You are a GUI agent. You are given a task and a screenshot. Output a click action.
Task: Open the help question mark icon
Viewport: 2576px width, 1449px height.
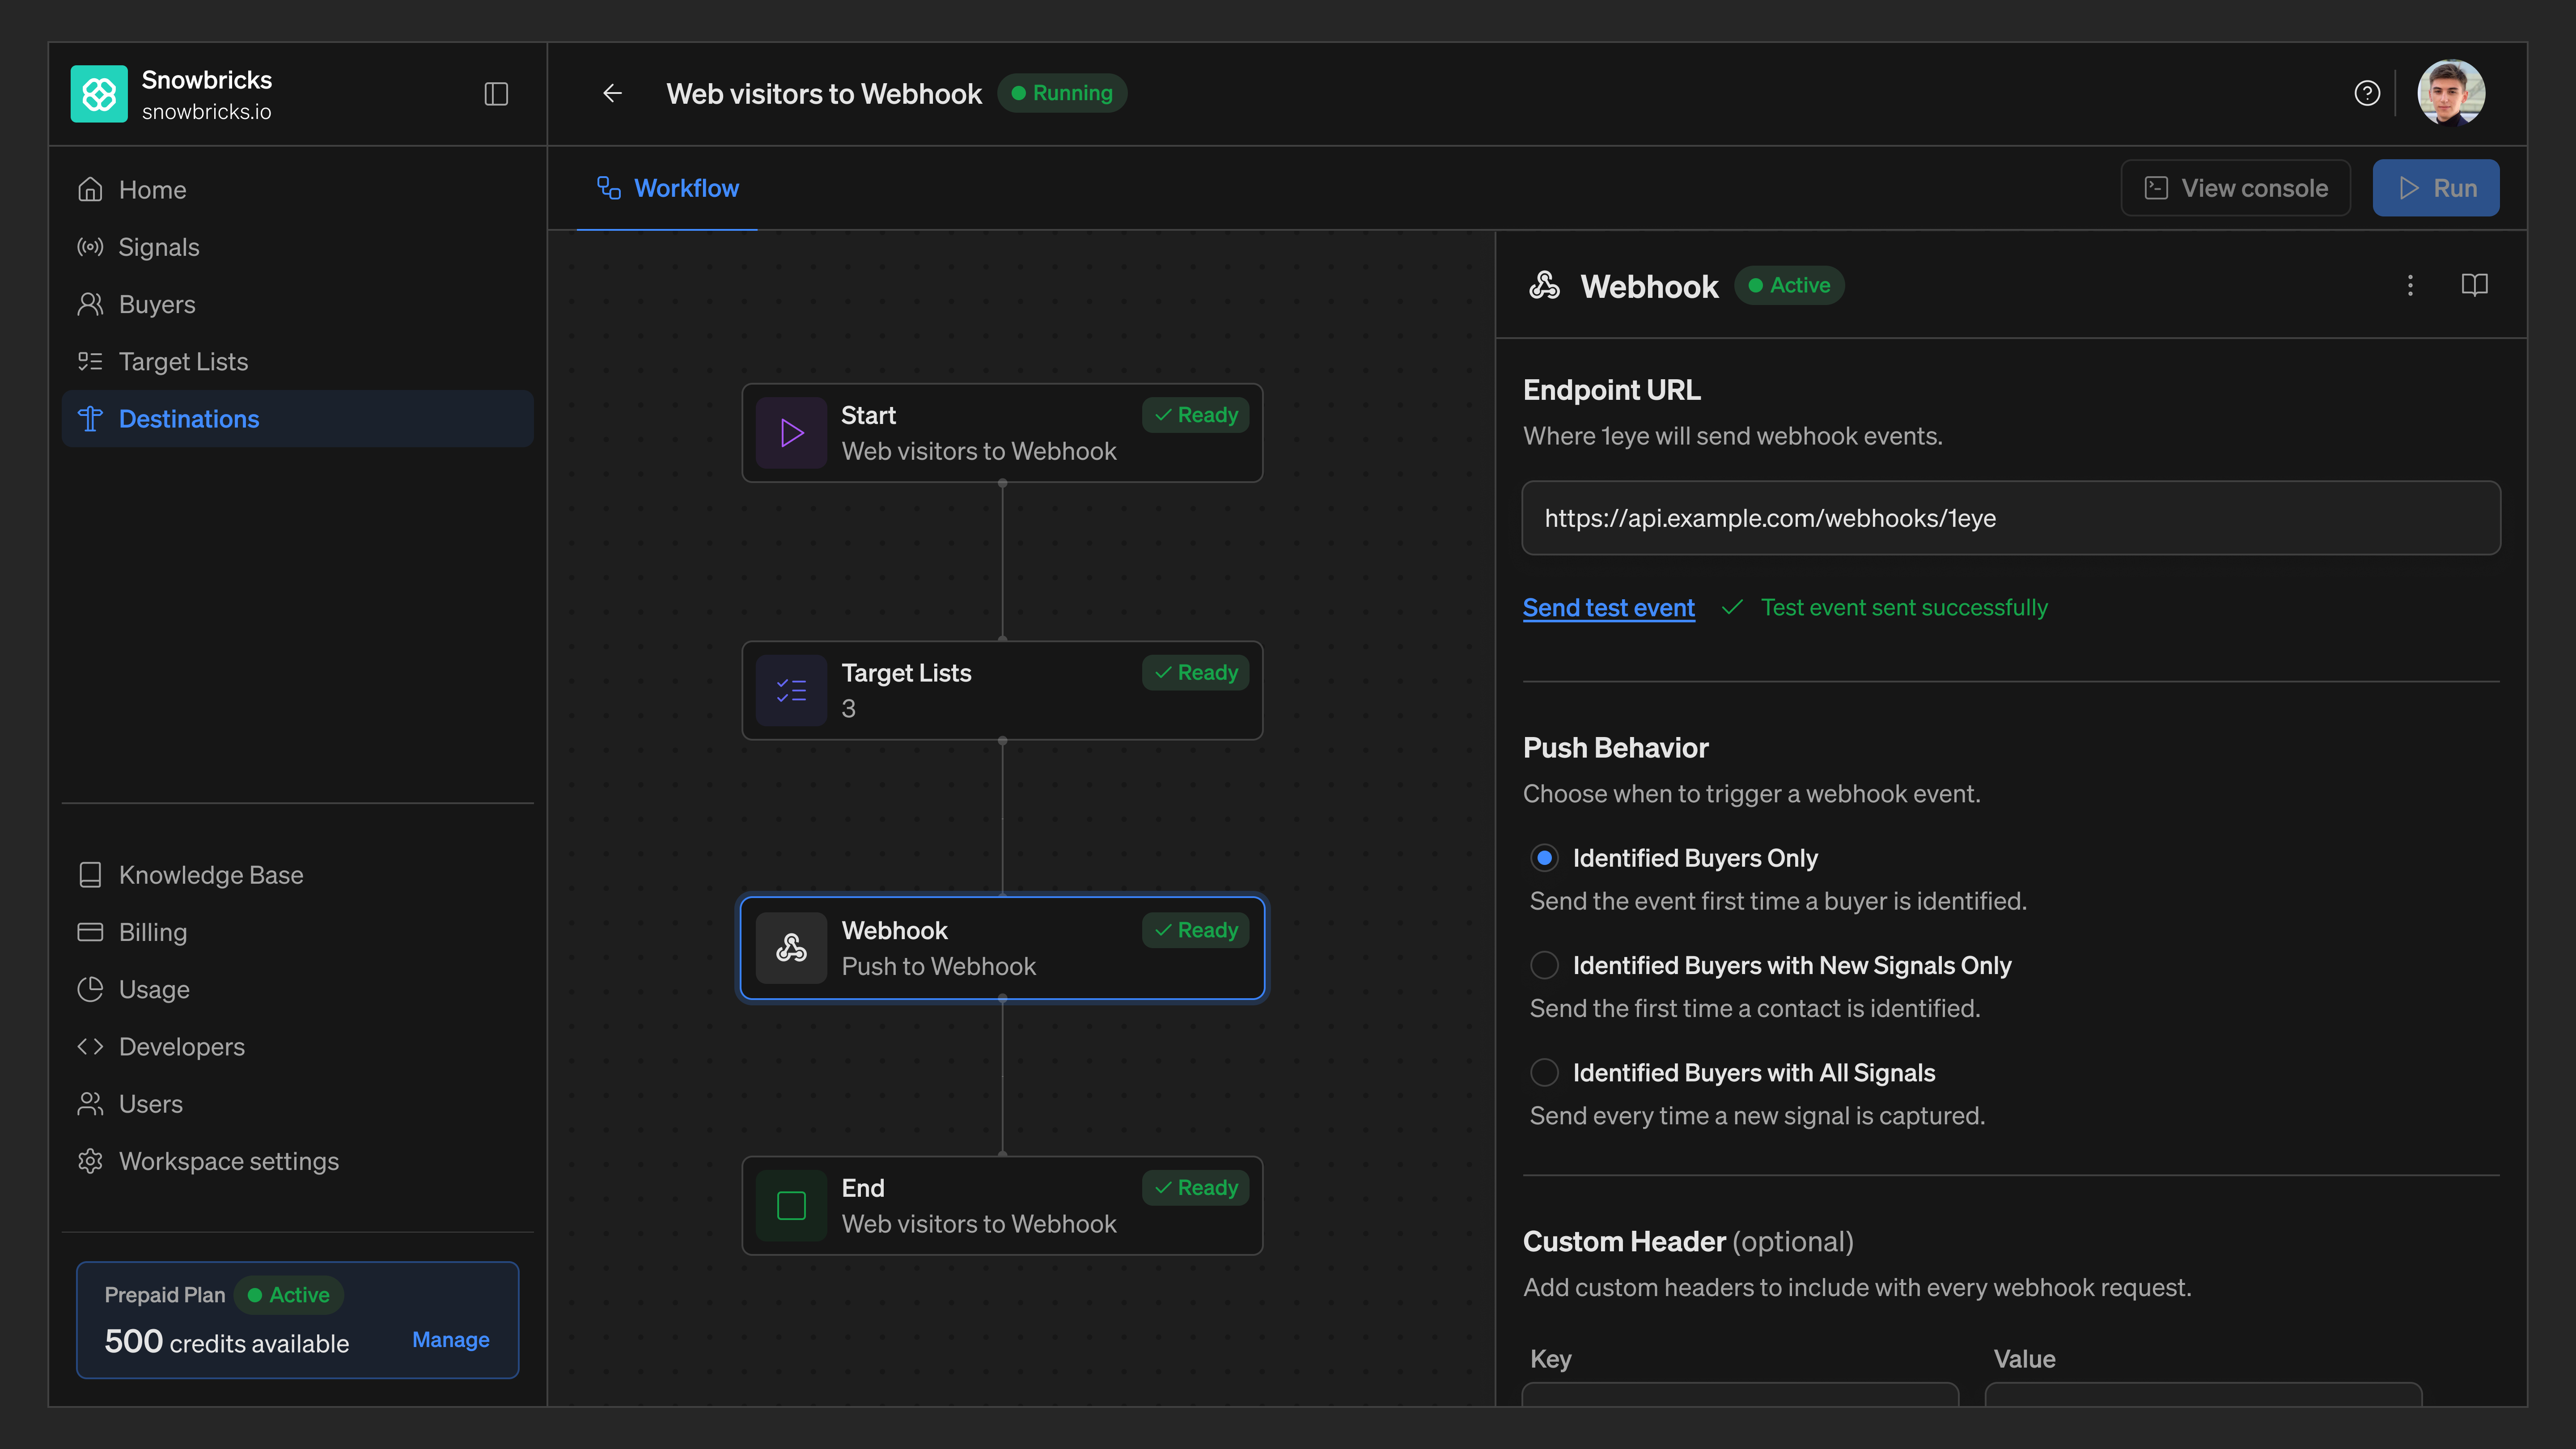pyautogui.click(x=2367, y=93)
